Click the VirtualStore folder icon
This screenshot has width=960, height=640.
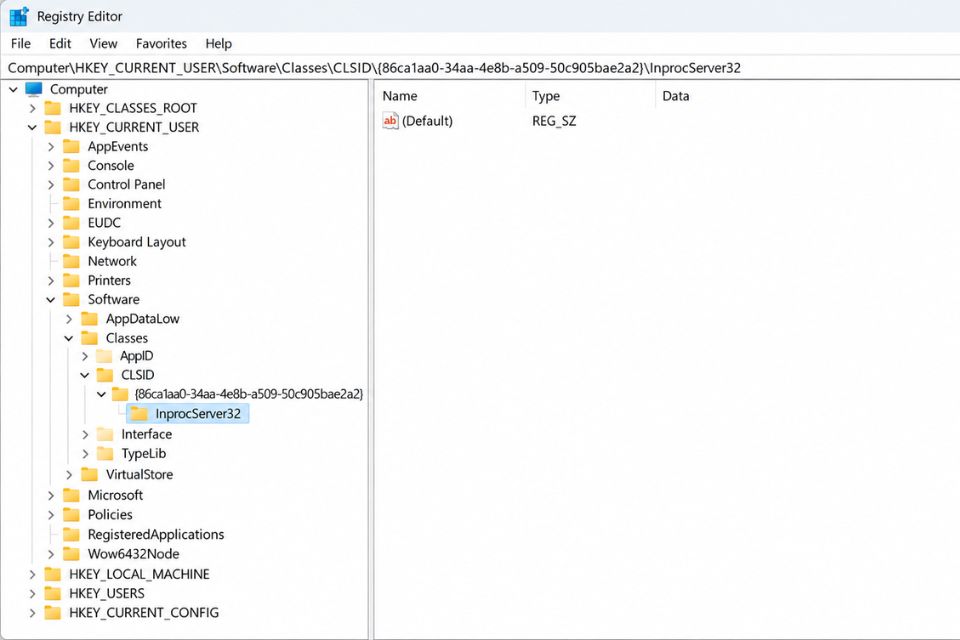click(89, 474)
